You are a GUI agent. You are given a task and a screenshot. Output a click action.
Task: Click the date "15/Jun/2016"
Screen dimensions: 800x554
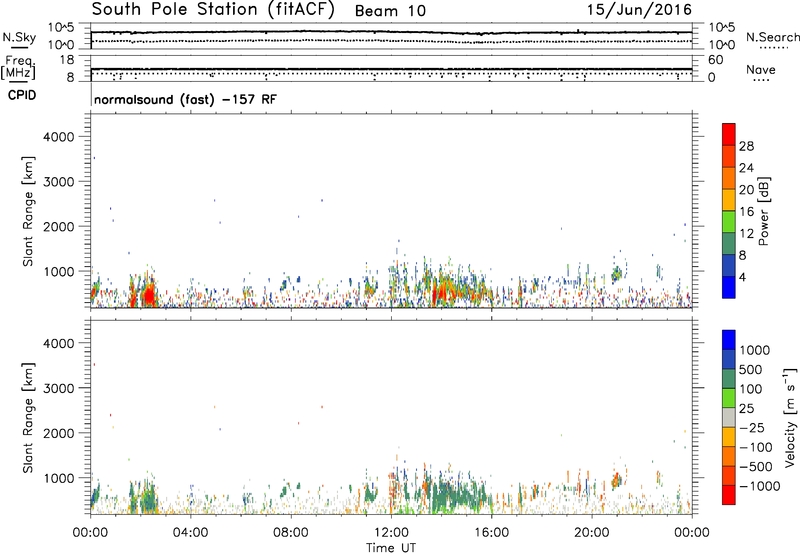click(639, 10)
